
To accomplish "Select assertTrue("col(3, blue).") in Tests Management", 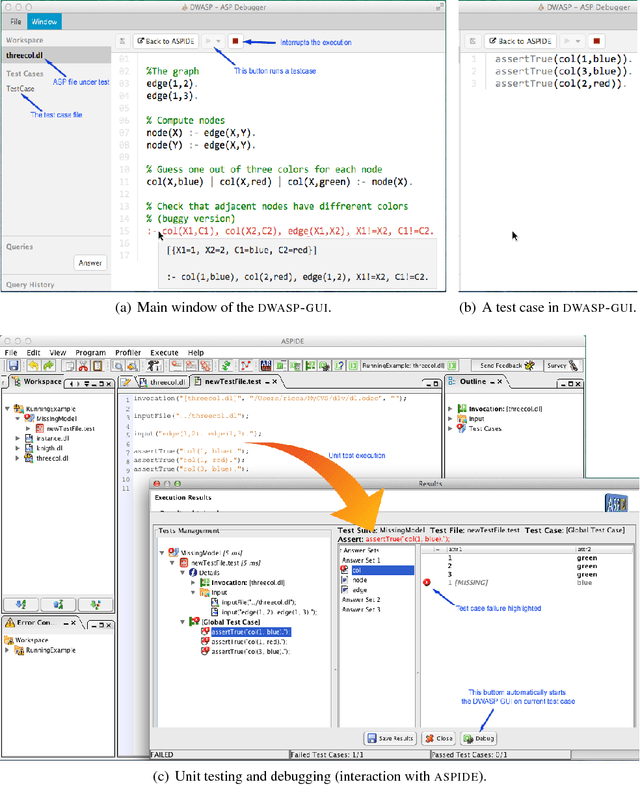I will click(x=251, y=652).
